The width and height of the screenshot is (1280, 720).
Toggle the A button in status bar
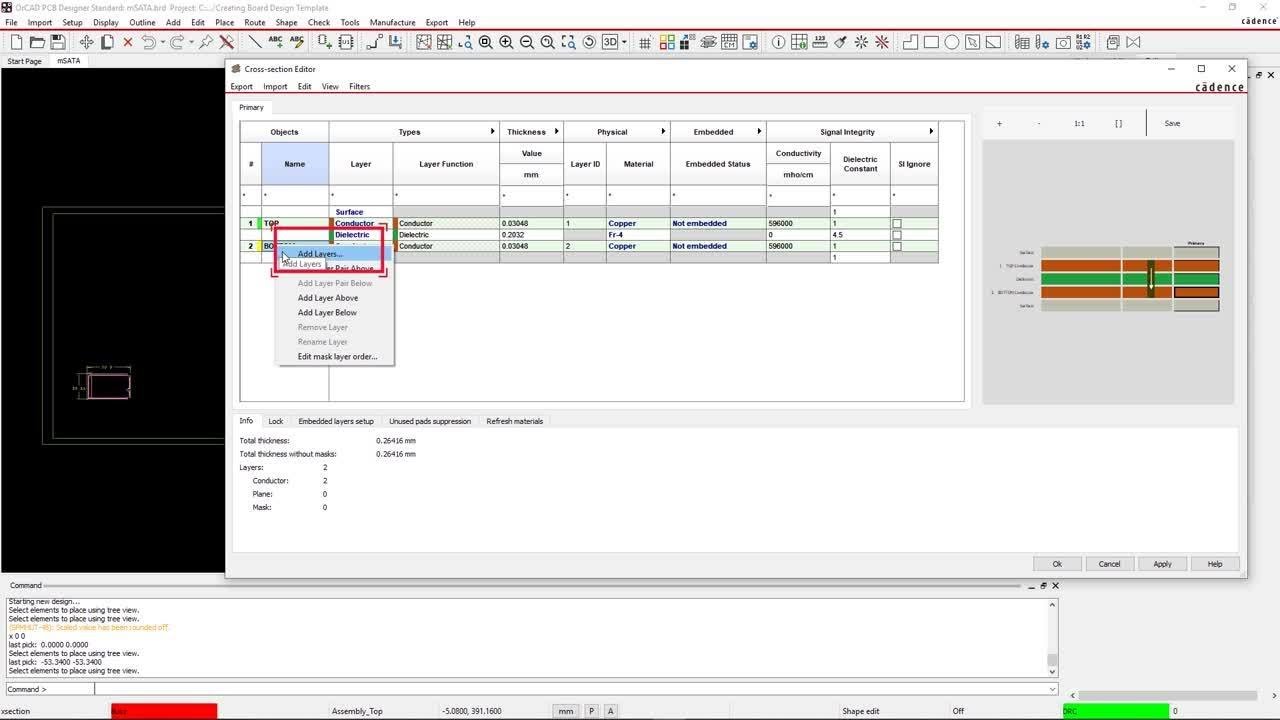(610, 711)
